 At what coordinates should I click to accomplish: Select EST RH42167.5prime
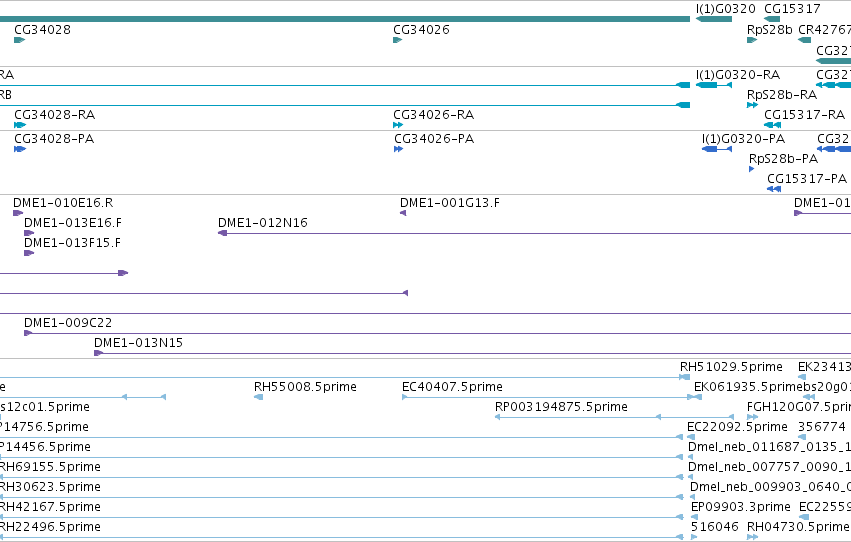click(49, 507)
